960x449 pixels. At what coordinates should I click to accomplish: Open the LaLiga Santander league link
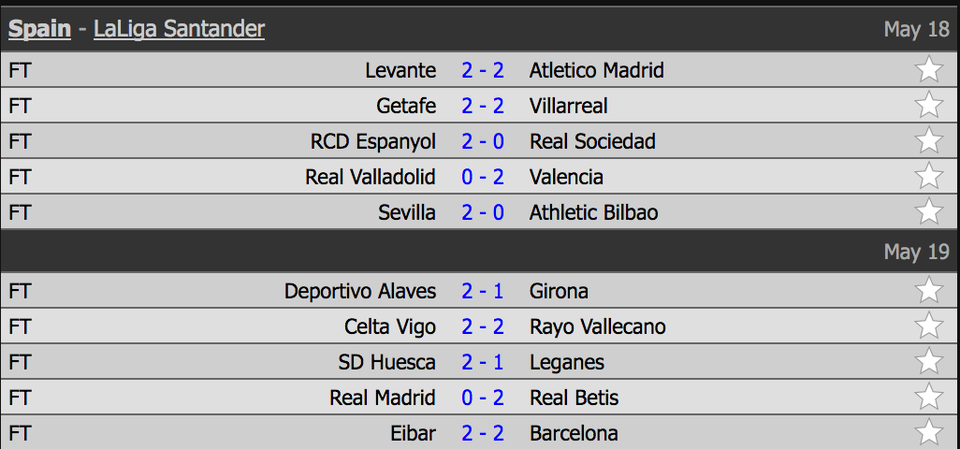179,29
